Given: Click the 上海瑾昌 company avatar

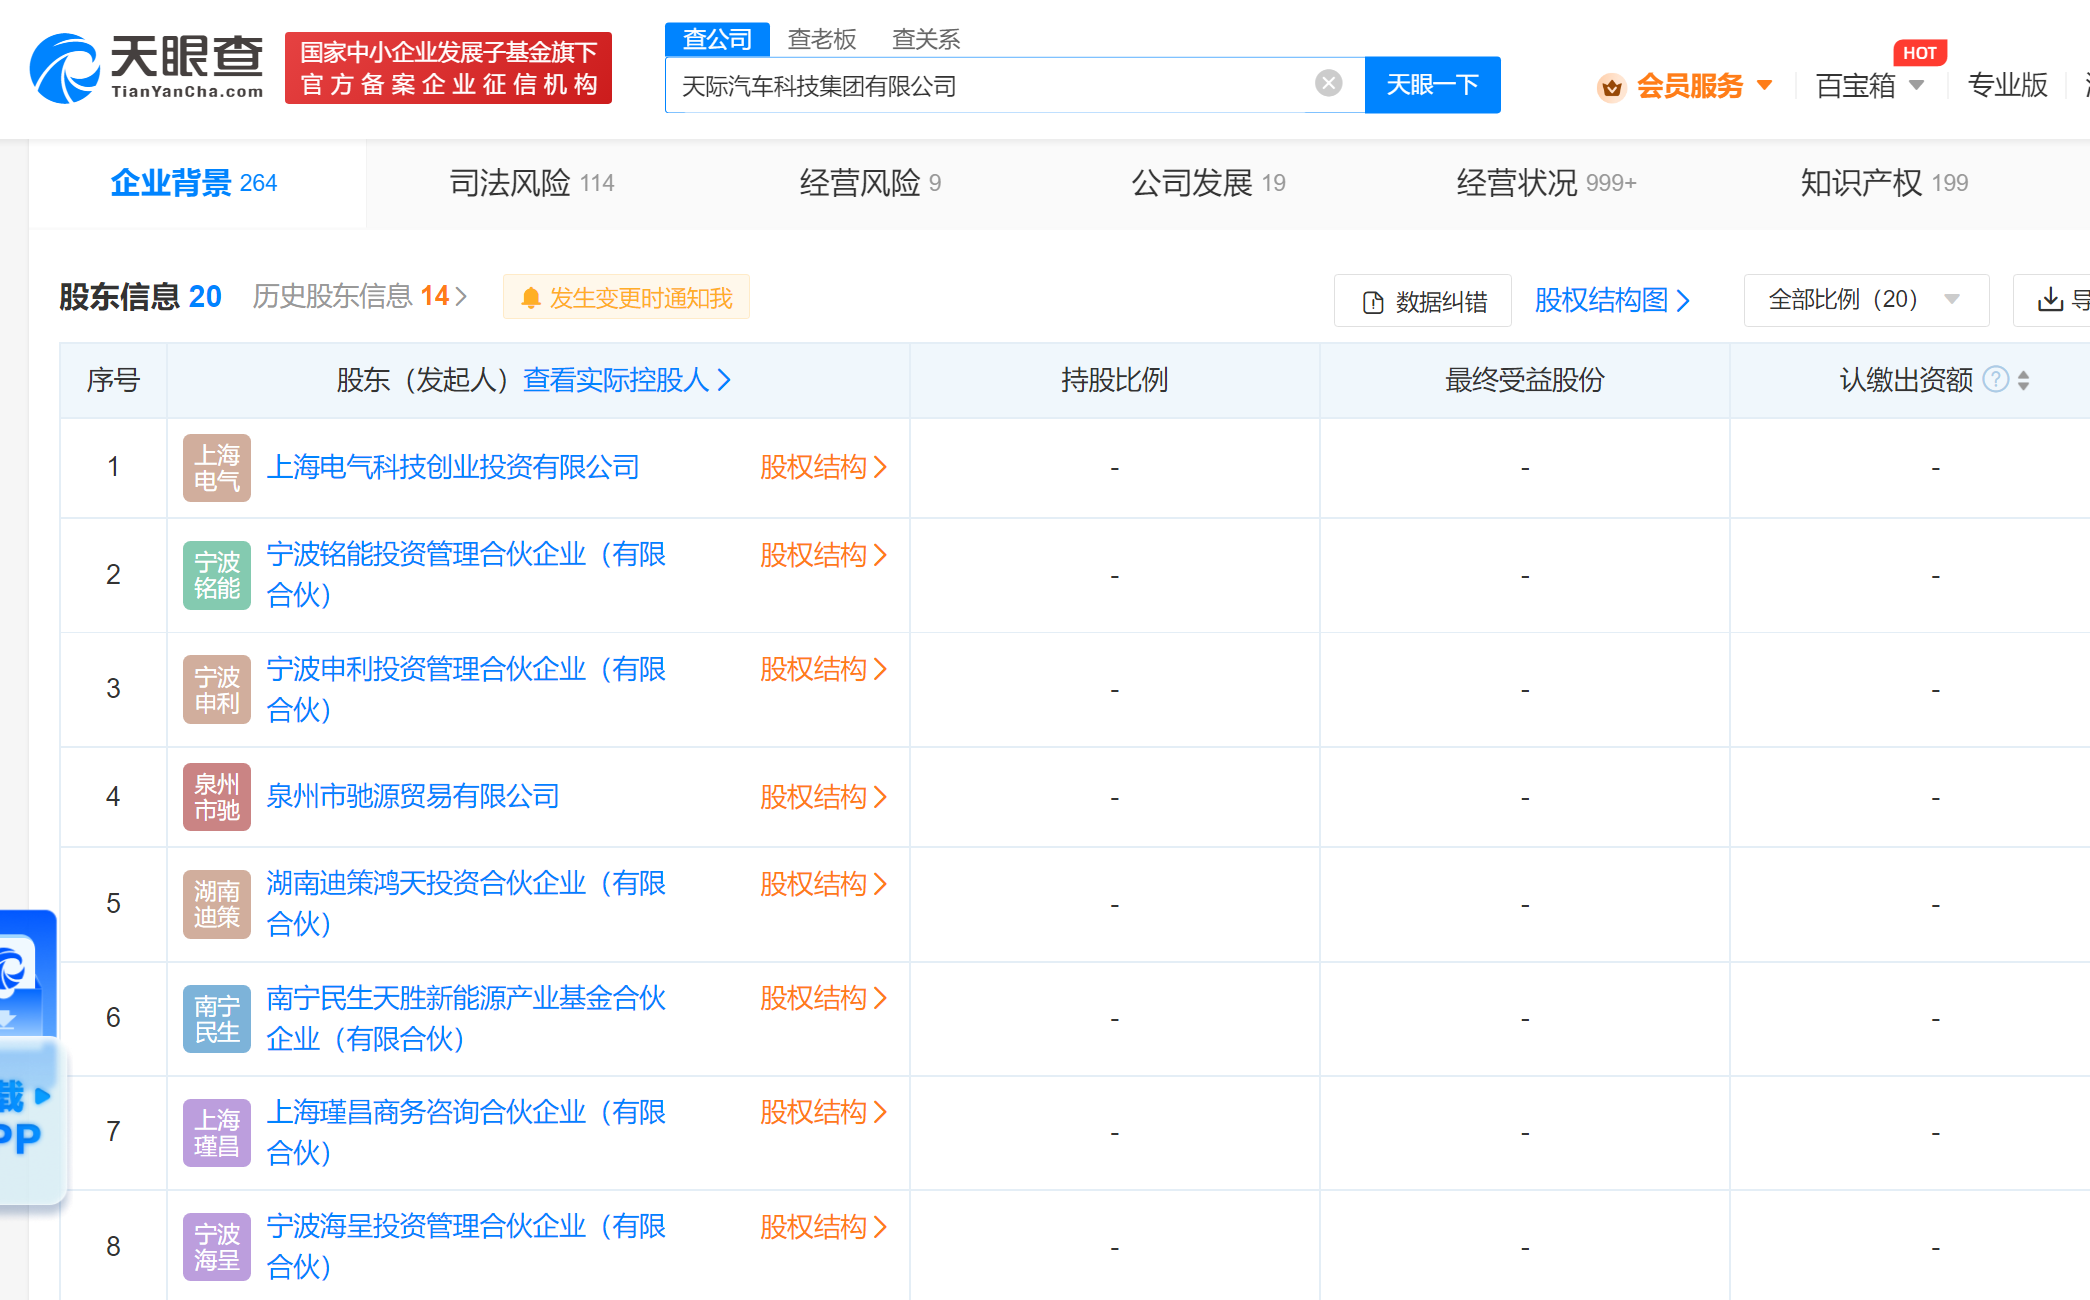Looking at the screenshot, I should [x=217, y=1133].
